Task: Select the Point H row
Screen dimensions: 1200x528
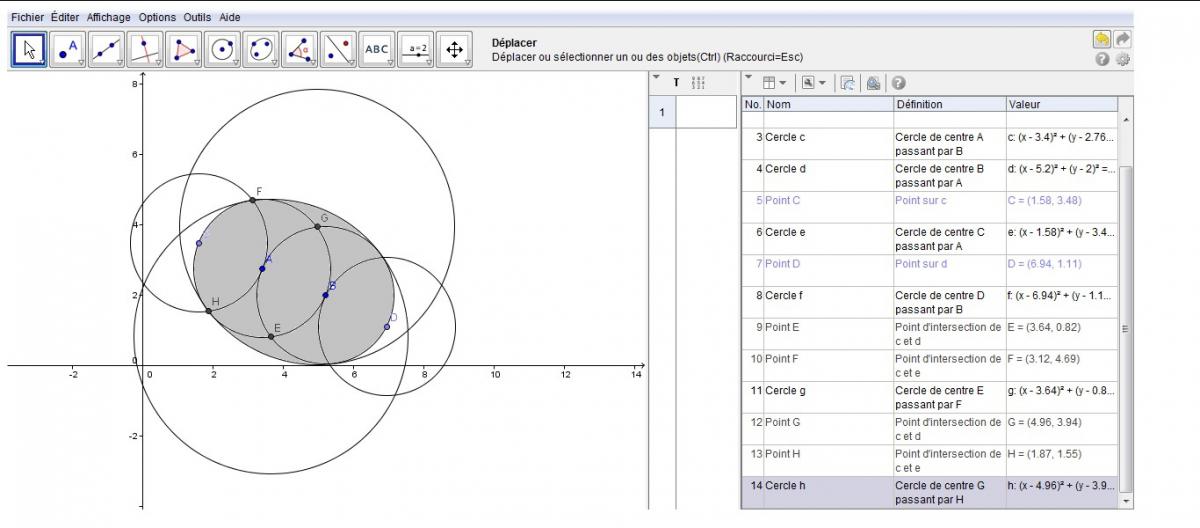Action: 930,461
